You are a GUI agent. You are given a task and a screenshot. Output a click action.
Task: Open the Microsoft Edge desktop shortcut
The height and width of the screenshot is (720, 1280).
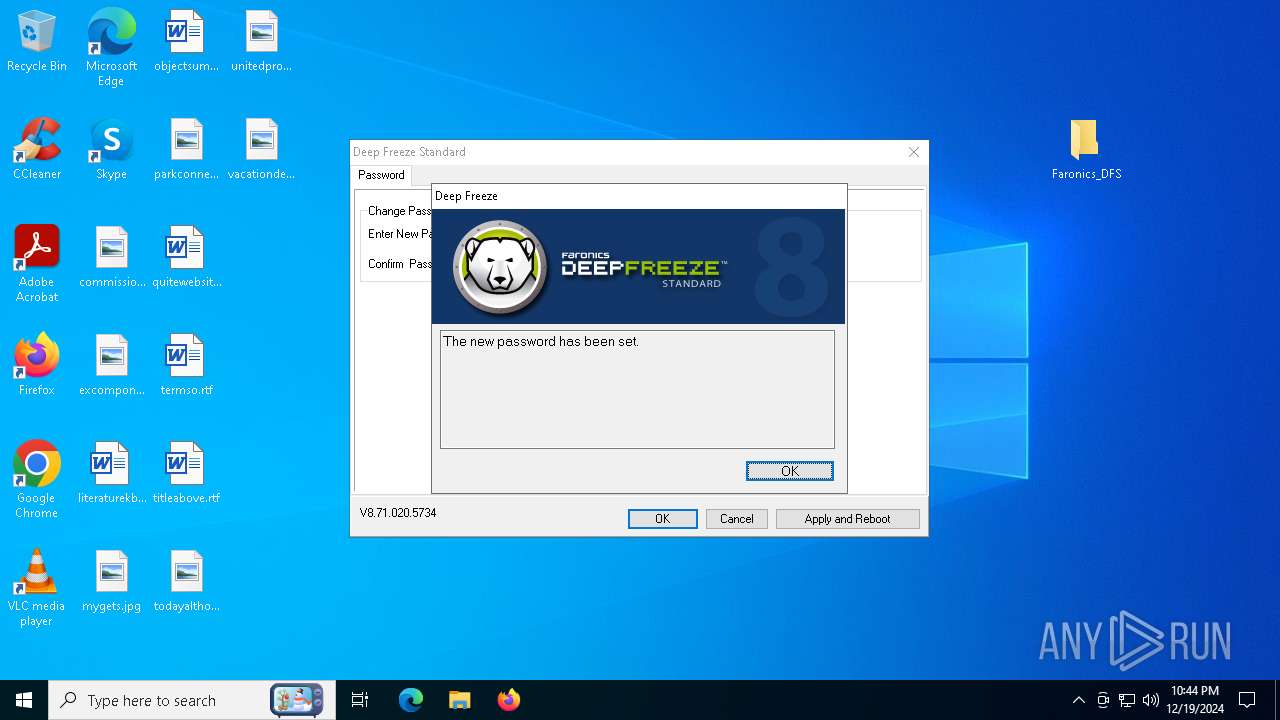point(111,48)
